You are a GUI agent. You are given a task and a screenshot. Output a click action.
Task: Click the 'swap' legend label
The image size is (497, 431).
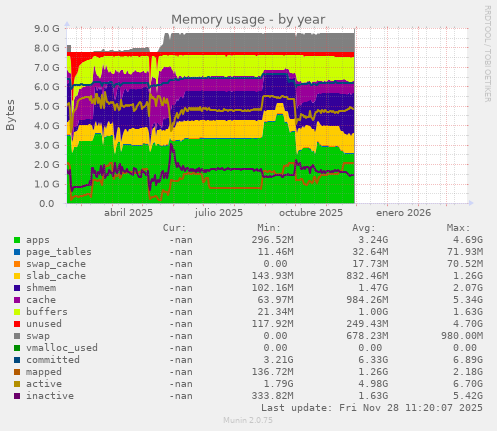point(38,336)
